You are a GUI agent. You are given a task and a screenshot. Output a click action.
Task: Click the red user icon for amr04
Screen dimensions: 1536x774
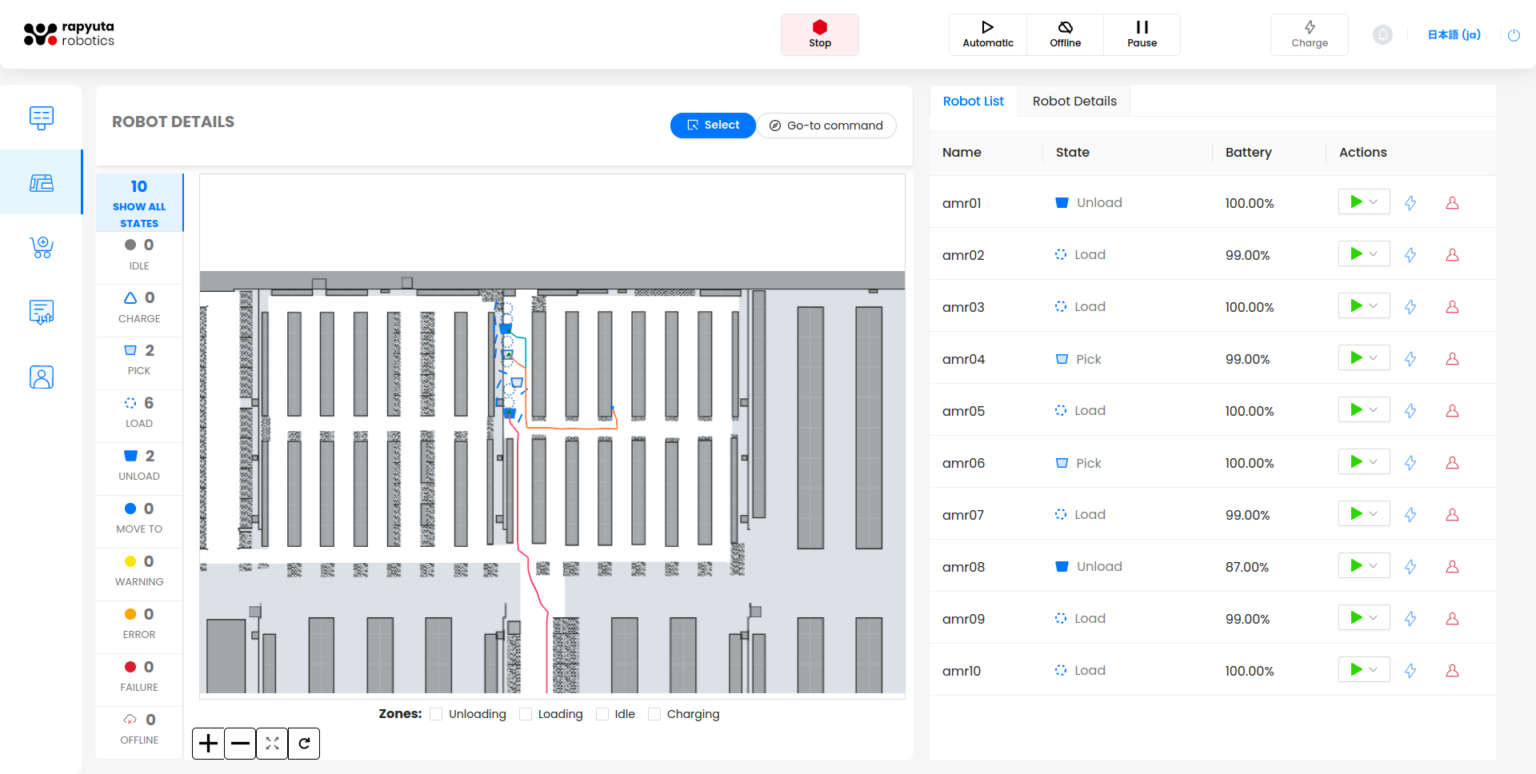coord(1452,359)
